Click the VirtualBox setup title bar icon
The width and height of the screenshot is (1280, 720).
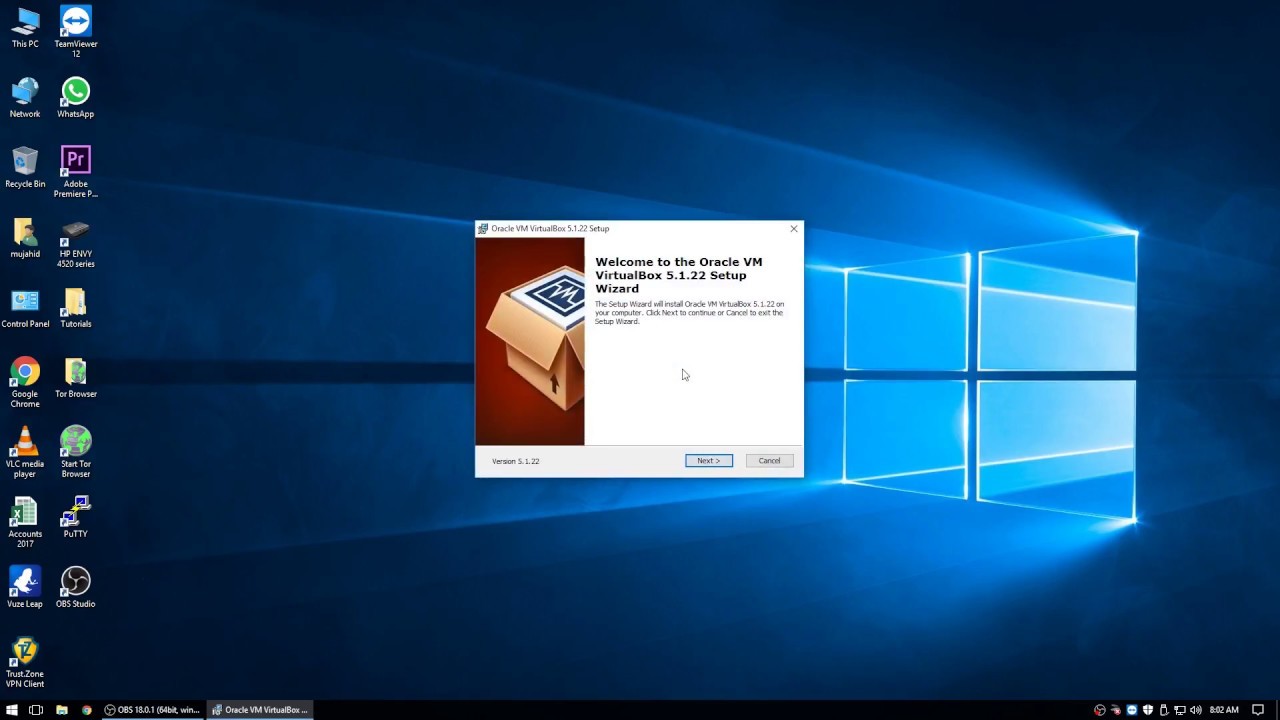[x=483, y=229]
